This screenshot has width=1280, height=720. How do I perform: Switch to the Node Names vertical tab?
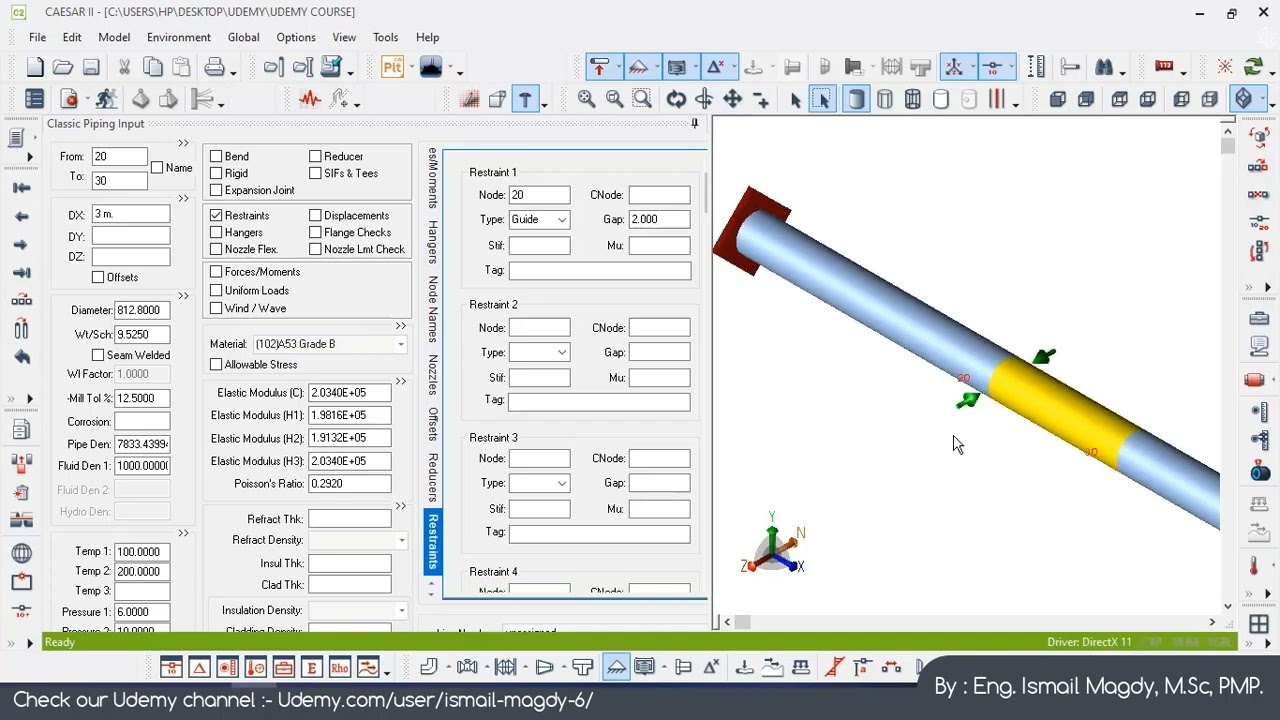tap(432, 309)
